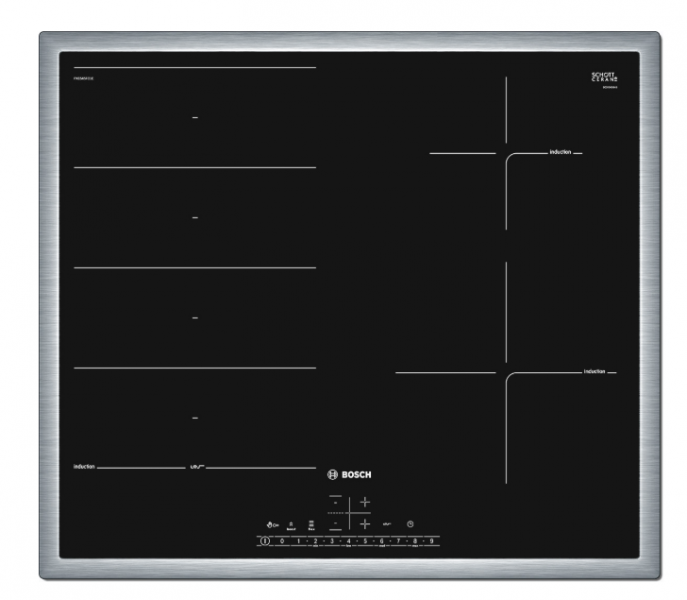Set heat level 5 on the slider
The height and width of the screenshot is (600, 687).
pyautogui.click(x=365, y=541)
